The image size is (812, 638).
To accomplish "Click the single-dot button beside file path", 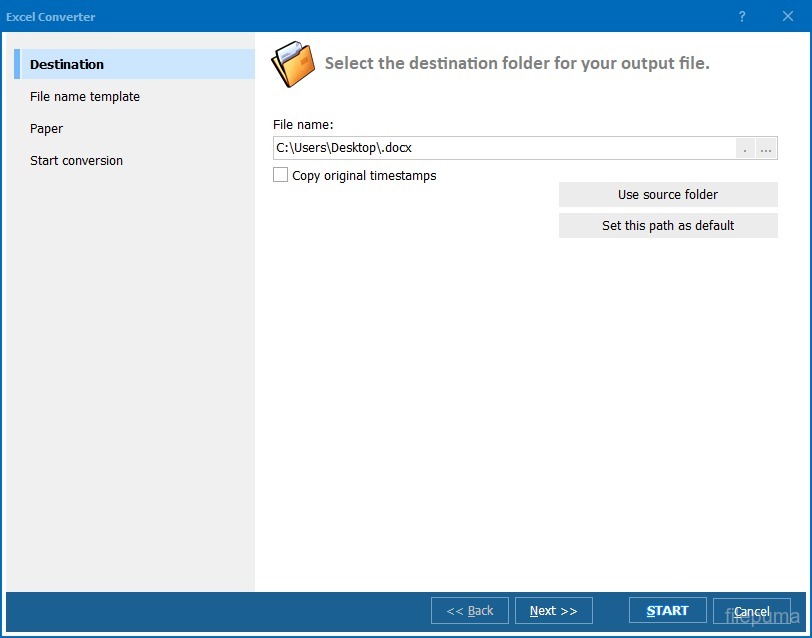I will coord(745,149).
